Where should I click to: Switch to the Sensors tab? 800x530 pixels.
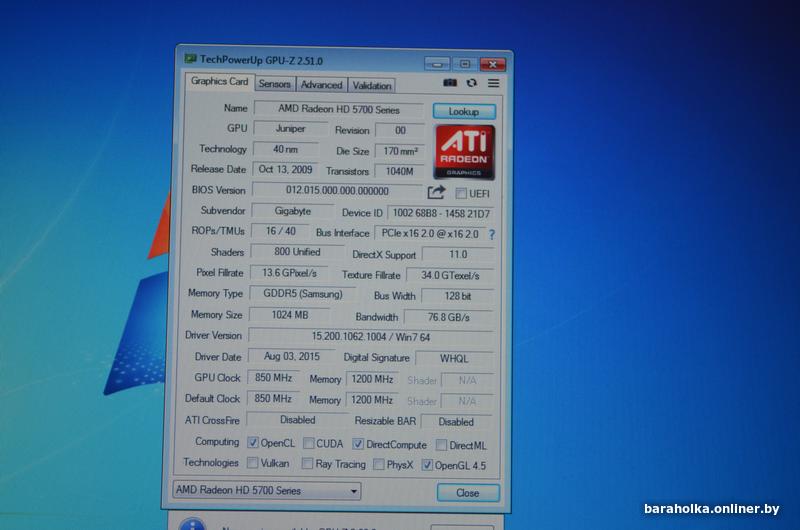click(274, 84)
